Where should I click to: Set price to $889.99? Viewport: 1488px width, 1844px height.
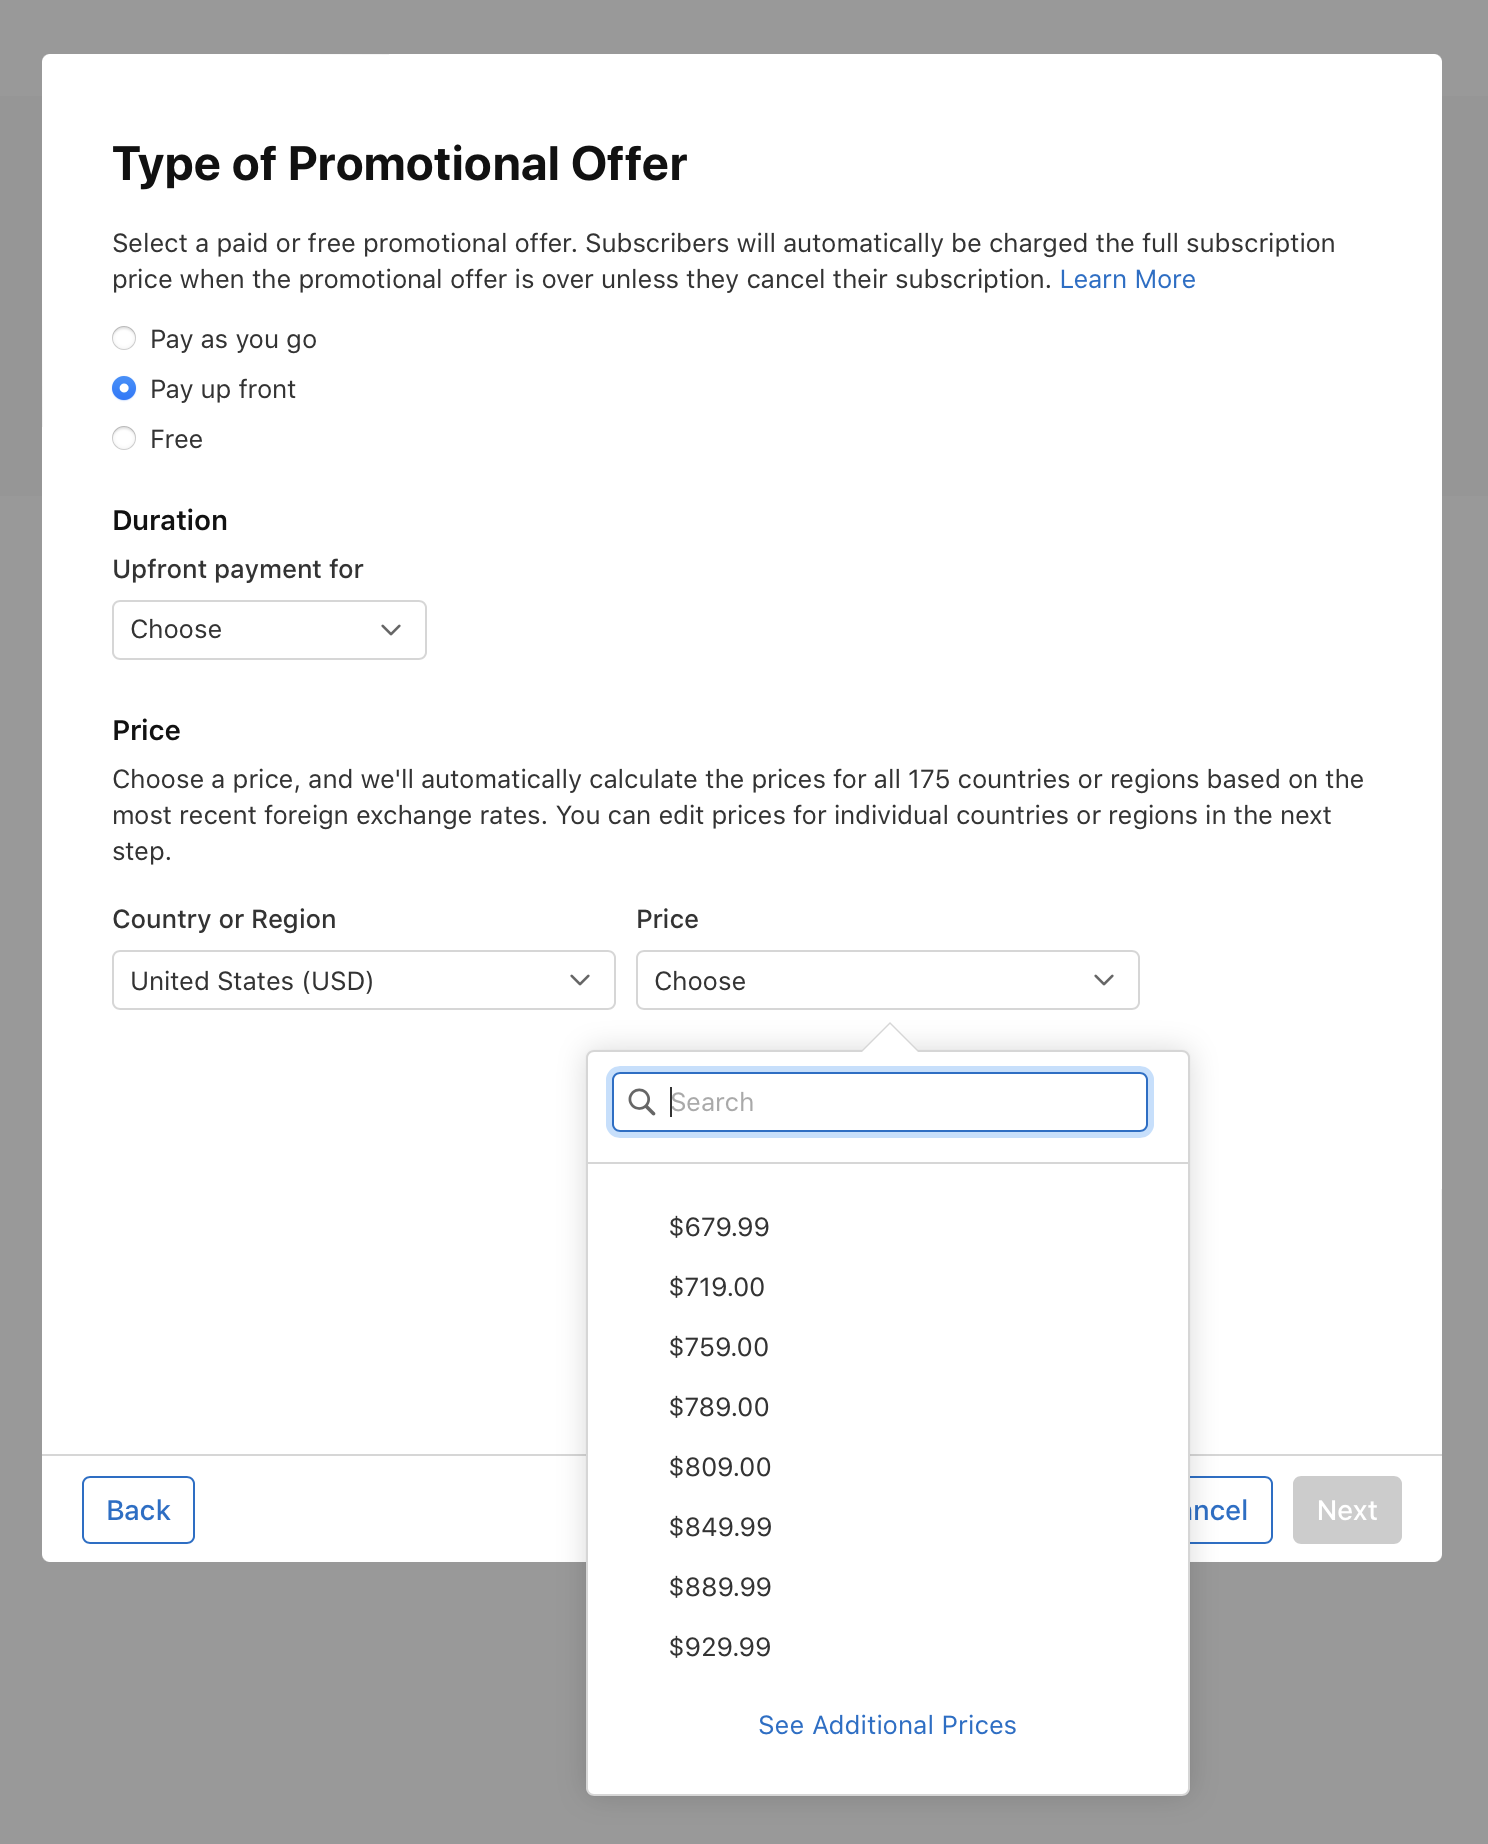(720, 1587)
